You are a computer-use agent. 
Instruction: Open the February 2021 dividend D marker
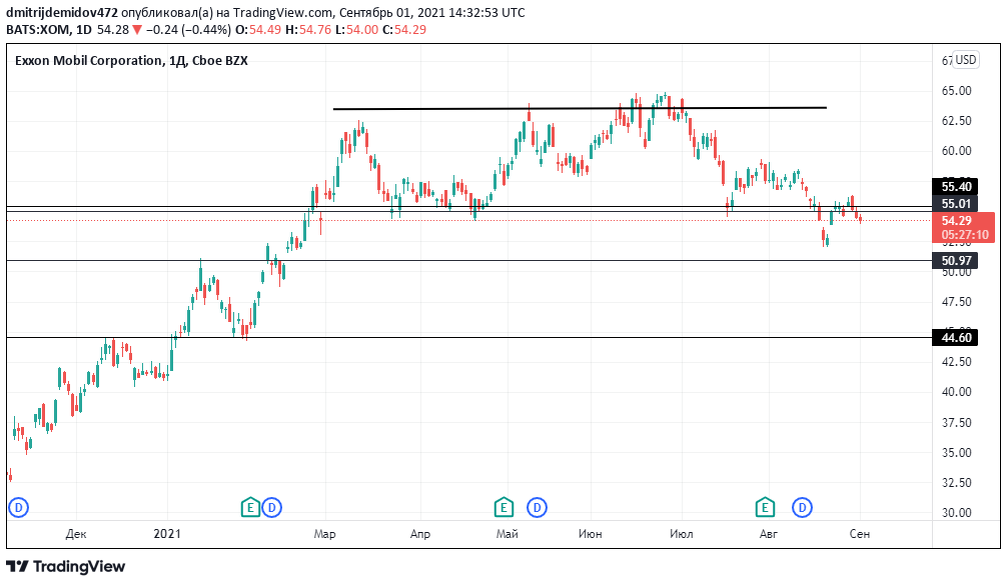[x=272, y=508]
